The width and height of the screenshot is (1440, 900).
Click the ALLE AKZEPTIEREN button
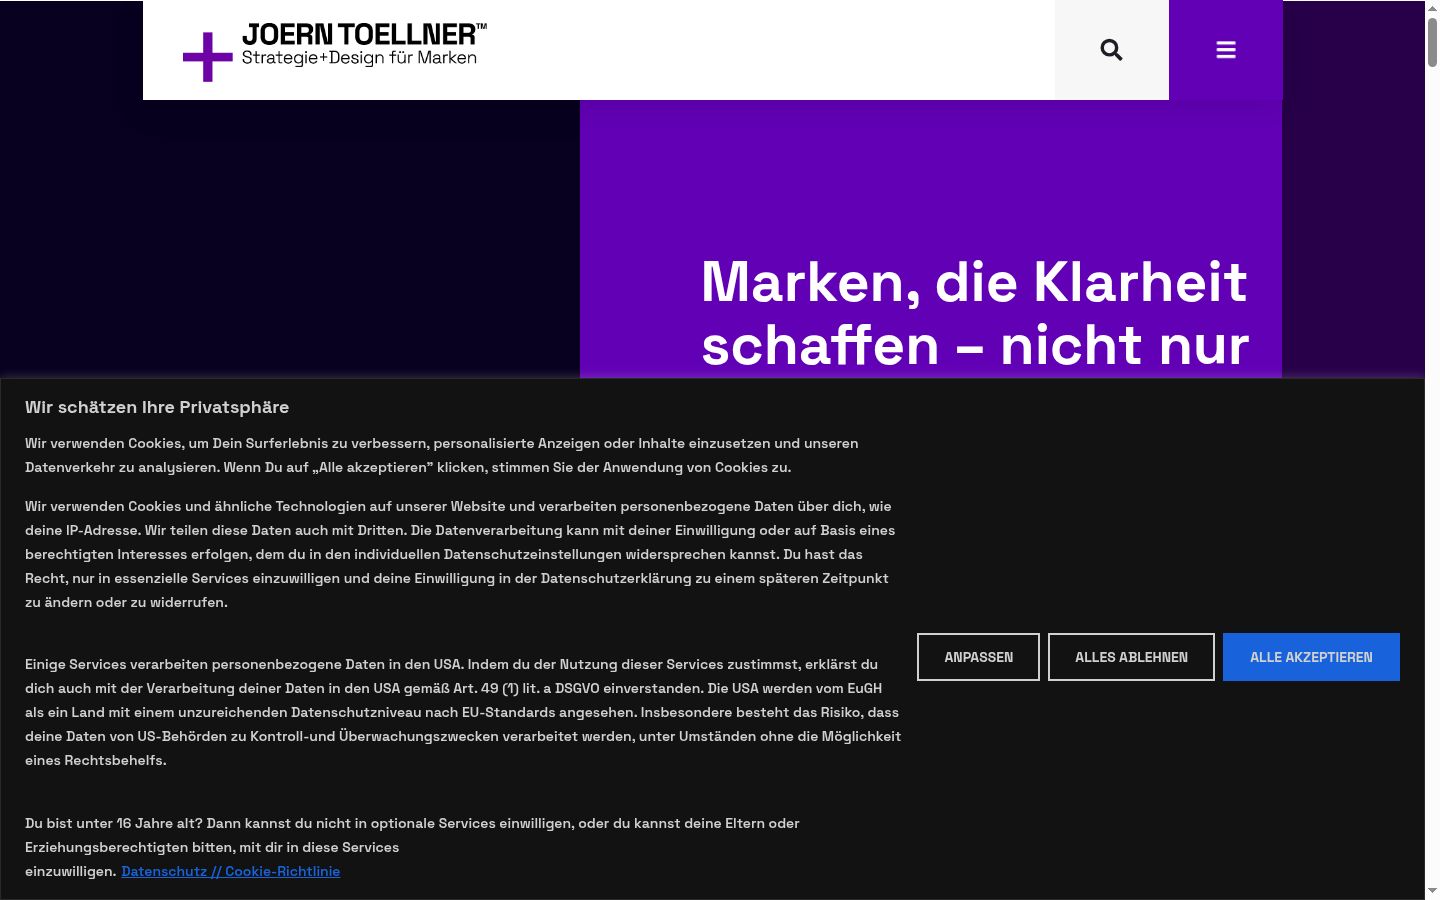1311,657
